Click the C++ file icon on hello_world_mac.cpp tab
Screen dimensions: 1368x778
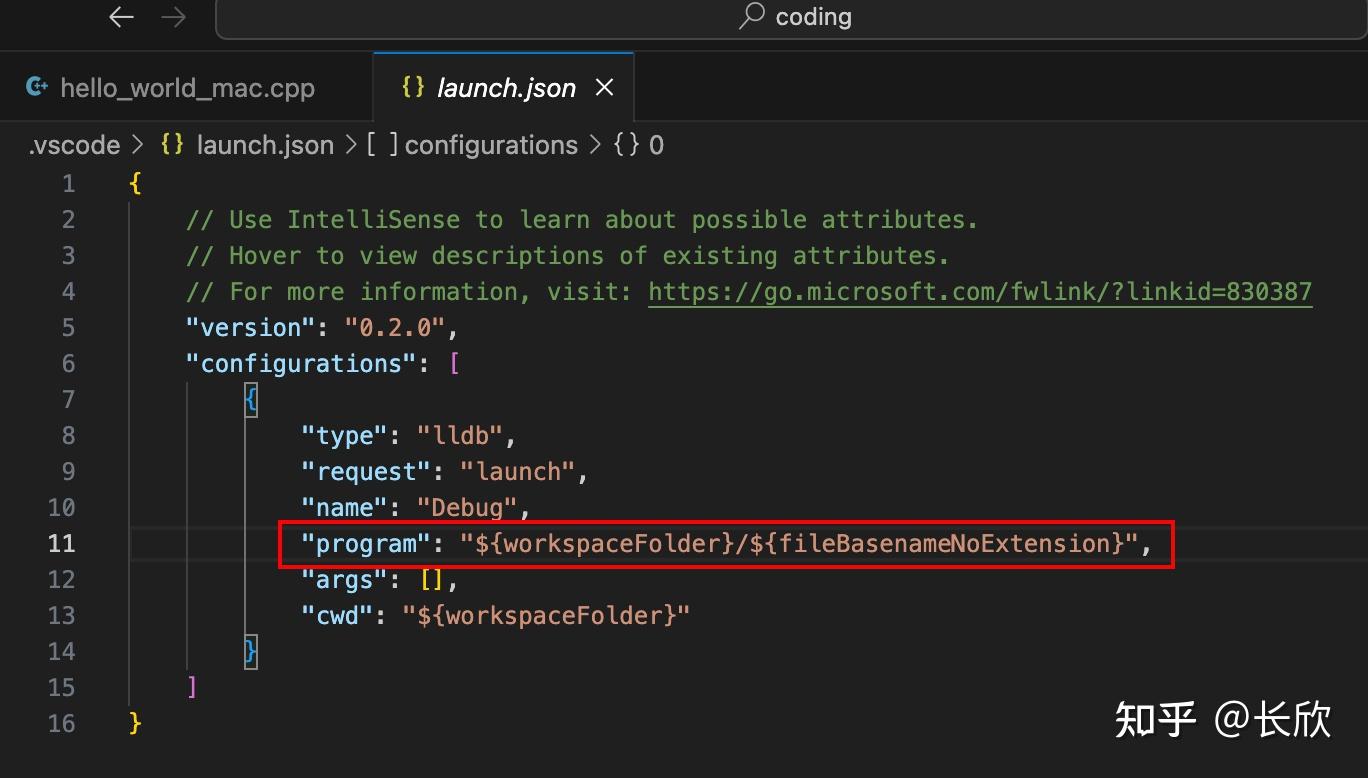click(36, 87)
